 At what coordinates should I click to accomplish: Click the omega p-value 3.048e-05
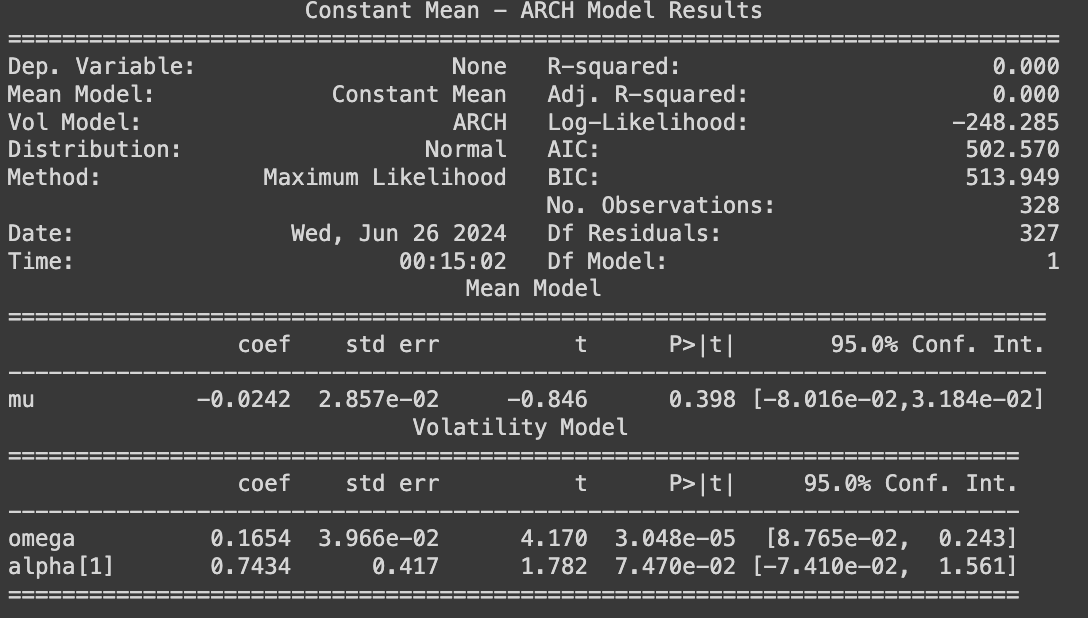click(x=675, y=538)
